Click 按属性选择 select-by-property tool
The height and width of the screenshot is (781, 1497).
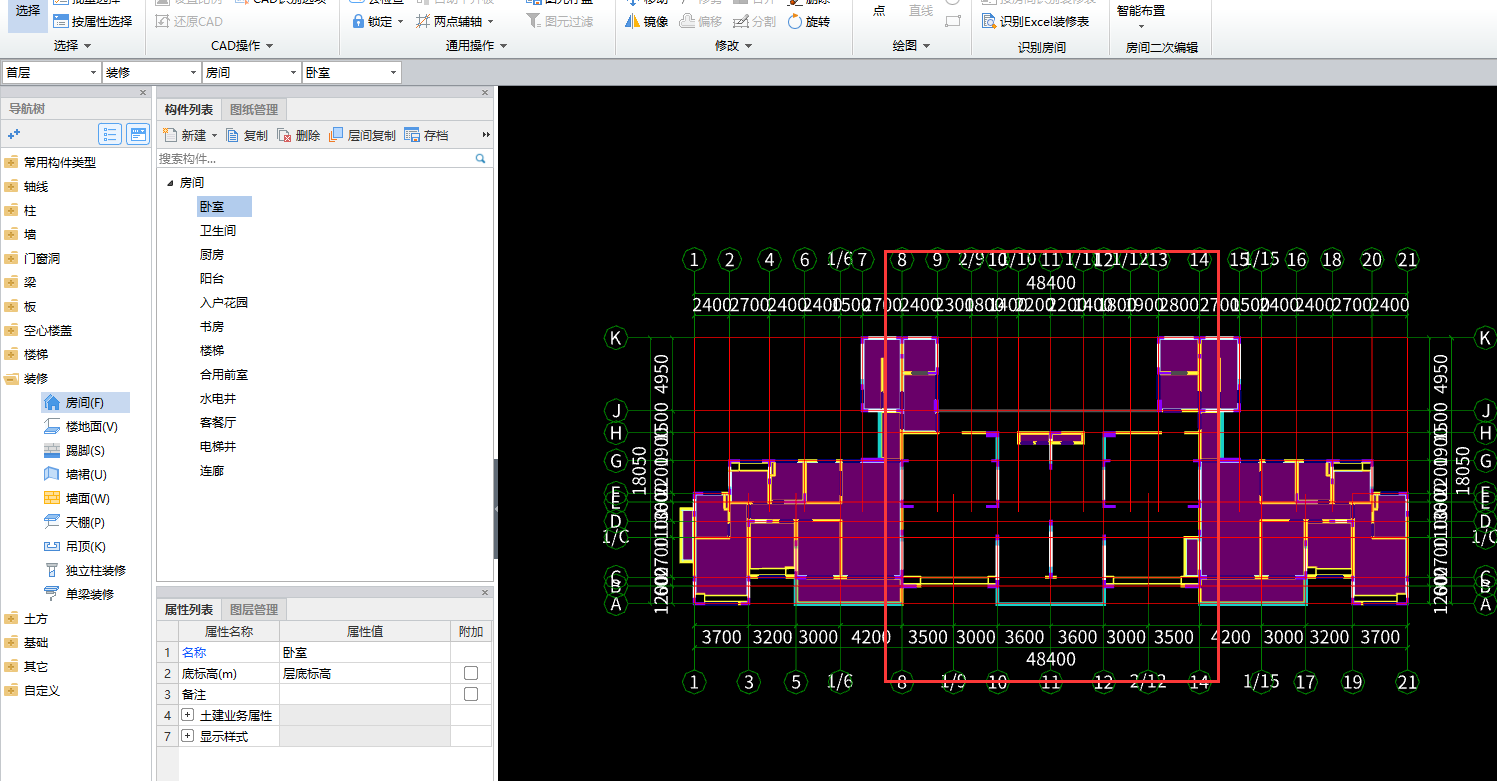92,21
